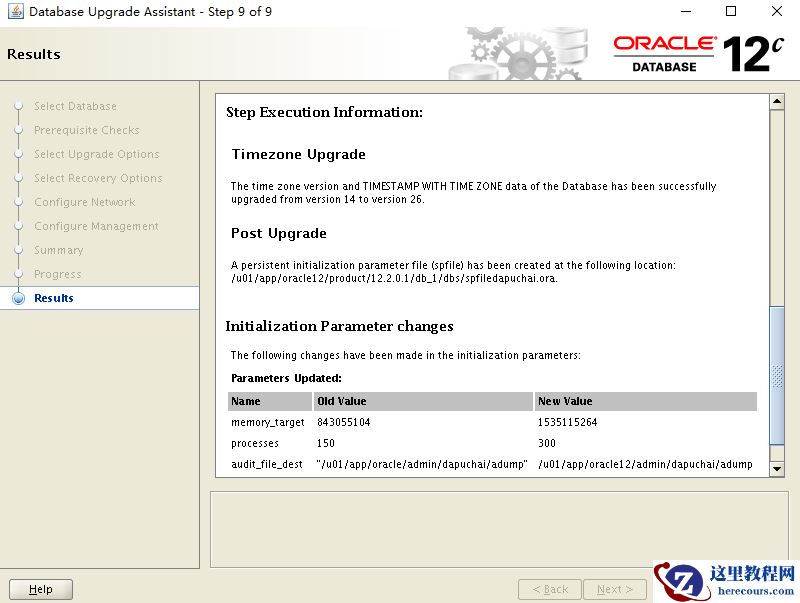
Task: Click the Name column header
Action: pos(269,401)
